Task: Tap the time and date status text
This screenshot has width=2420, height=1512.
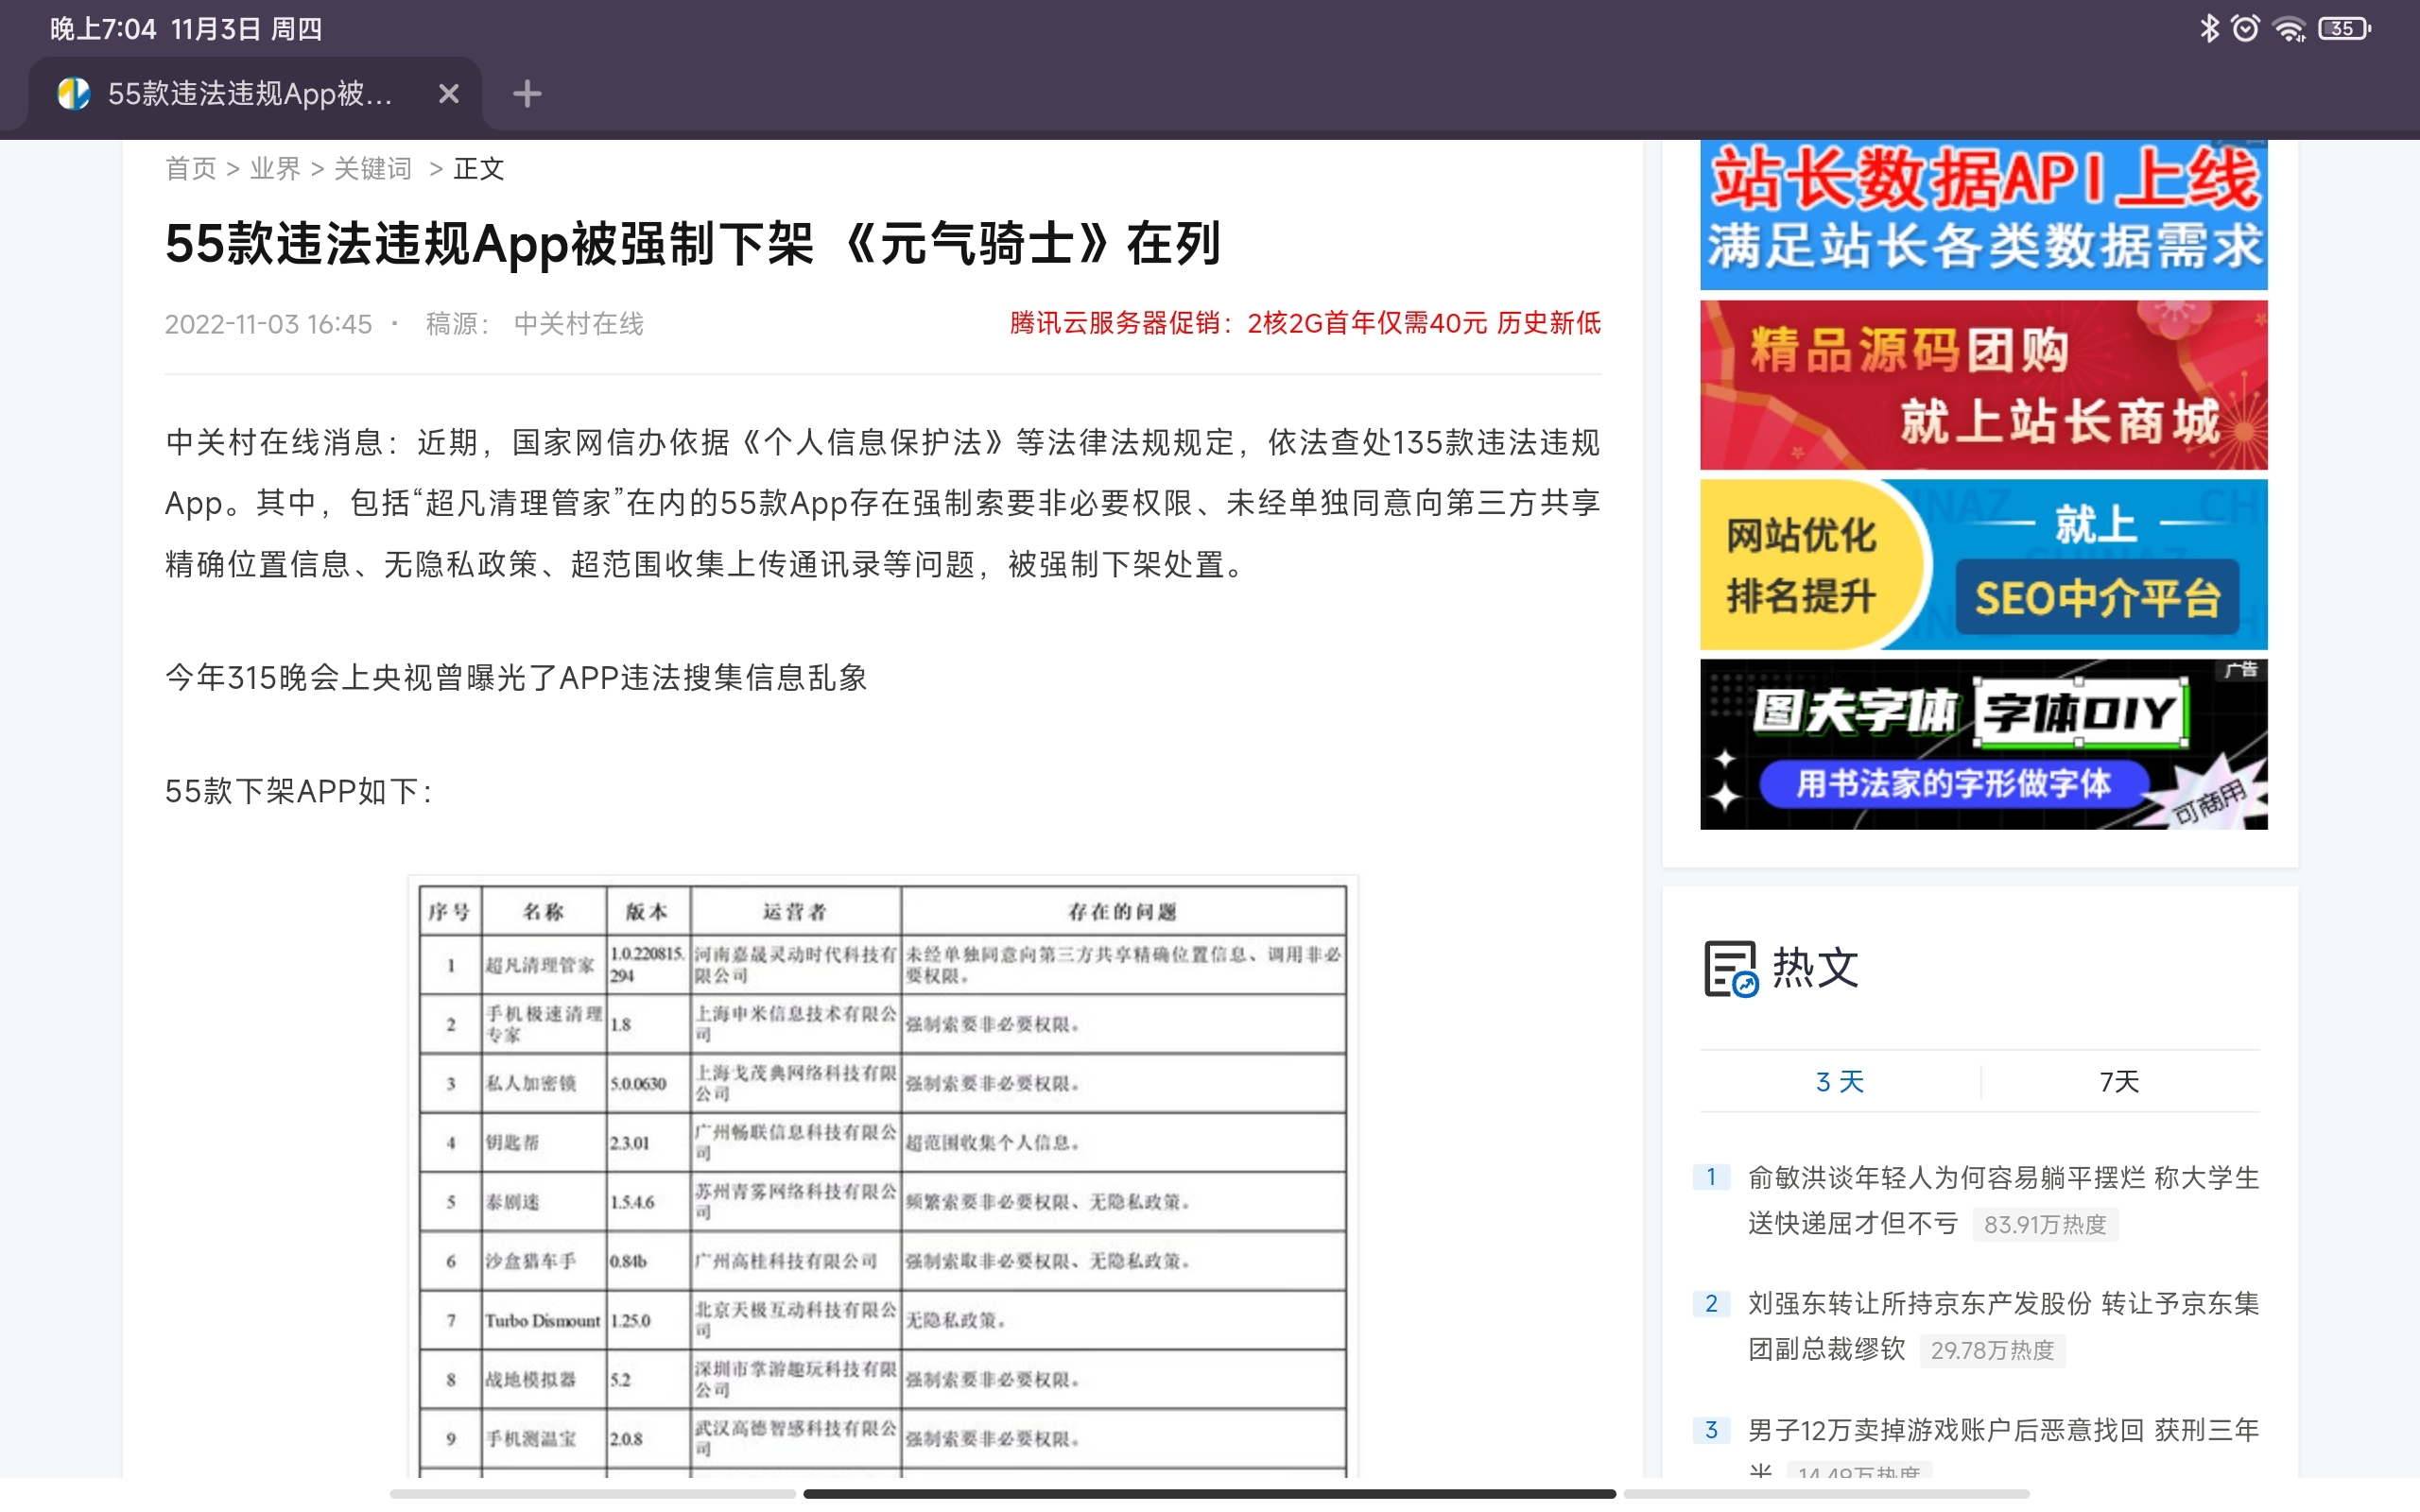Action: point(186,29)
